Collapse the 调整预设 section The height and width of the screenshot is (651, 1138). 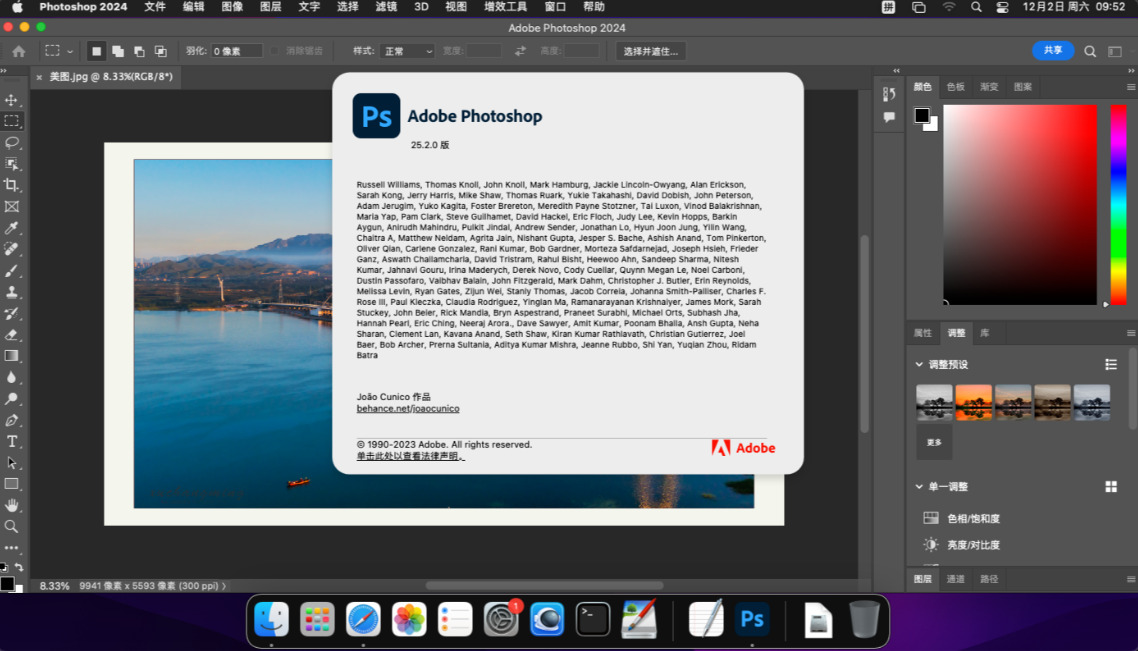point(919,364)
